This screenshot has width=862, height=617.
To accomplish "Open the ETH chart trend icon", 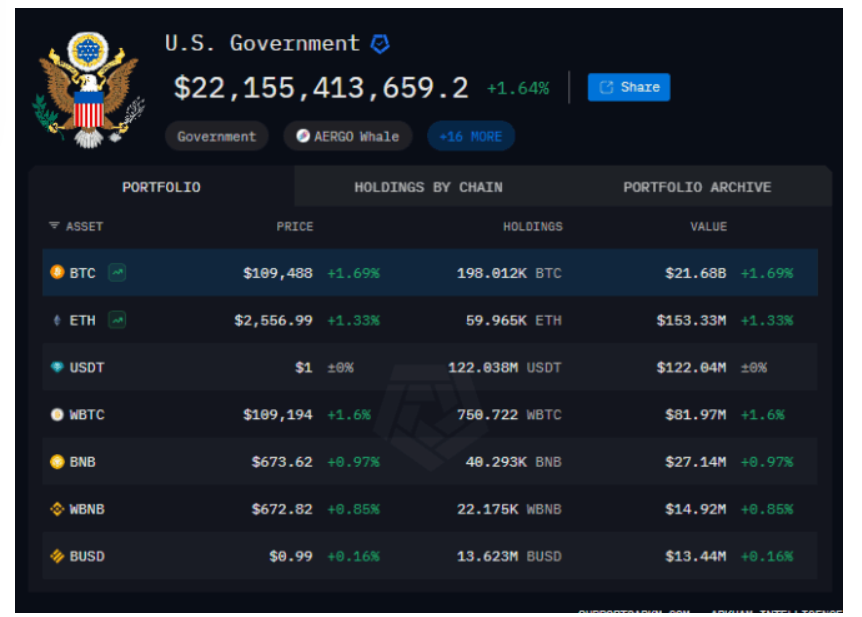I will tap(117, 319).
